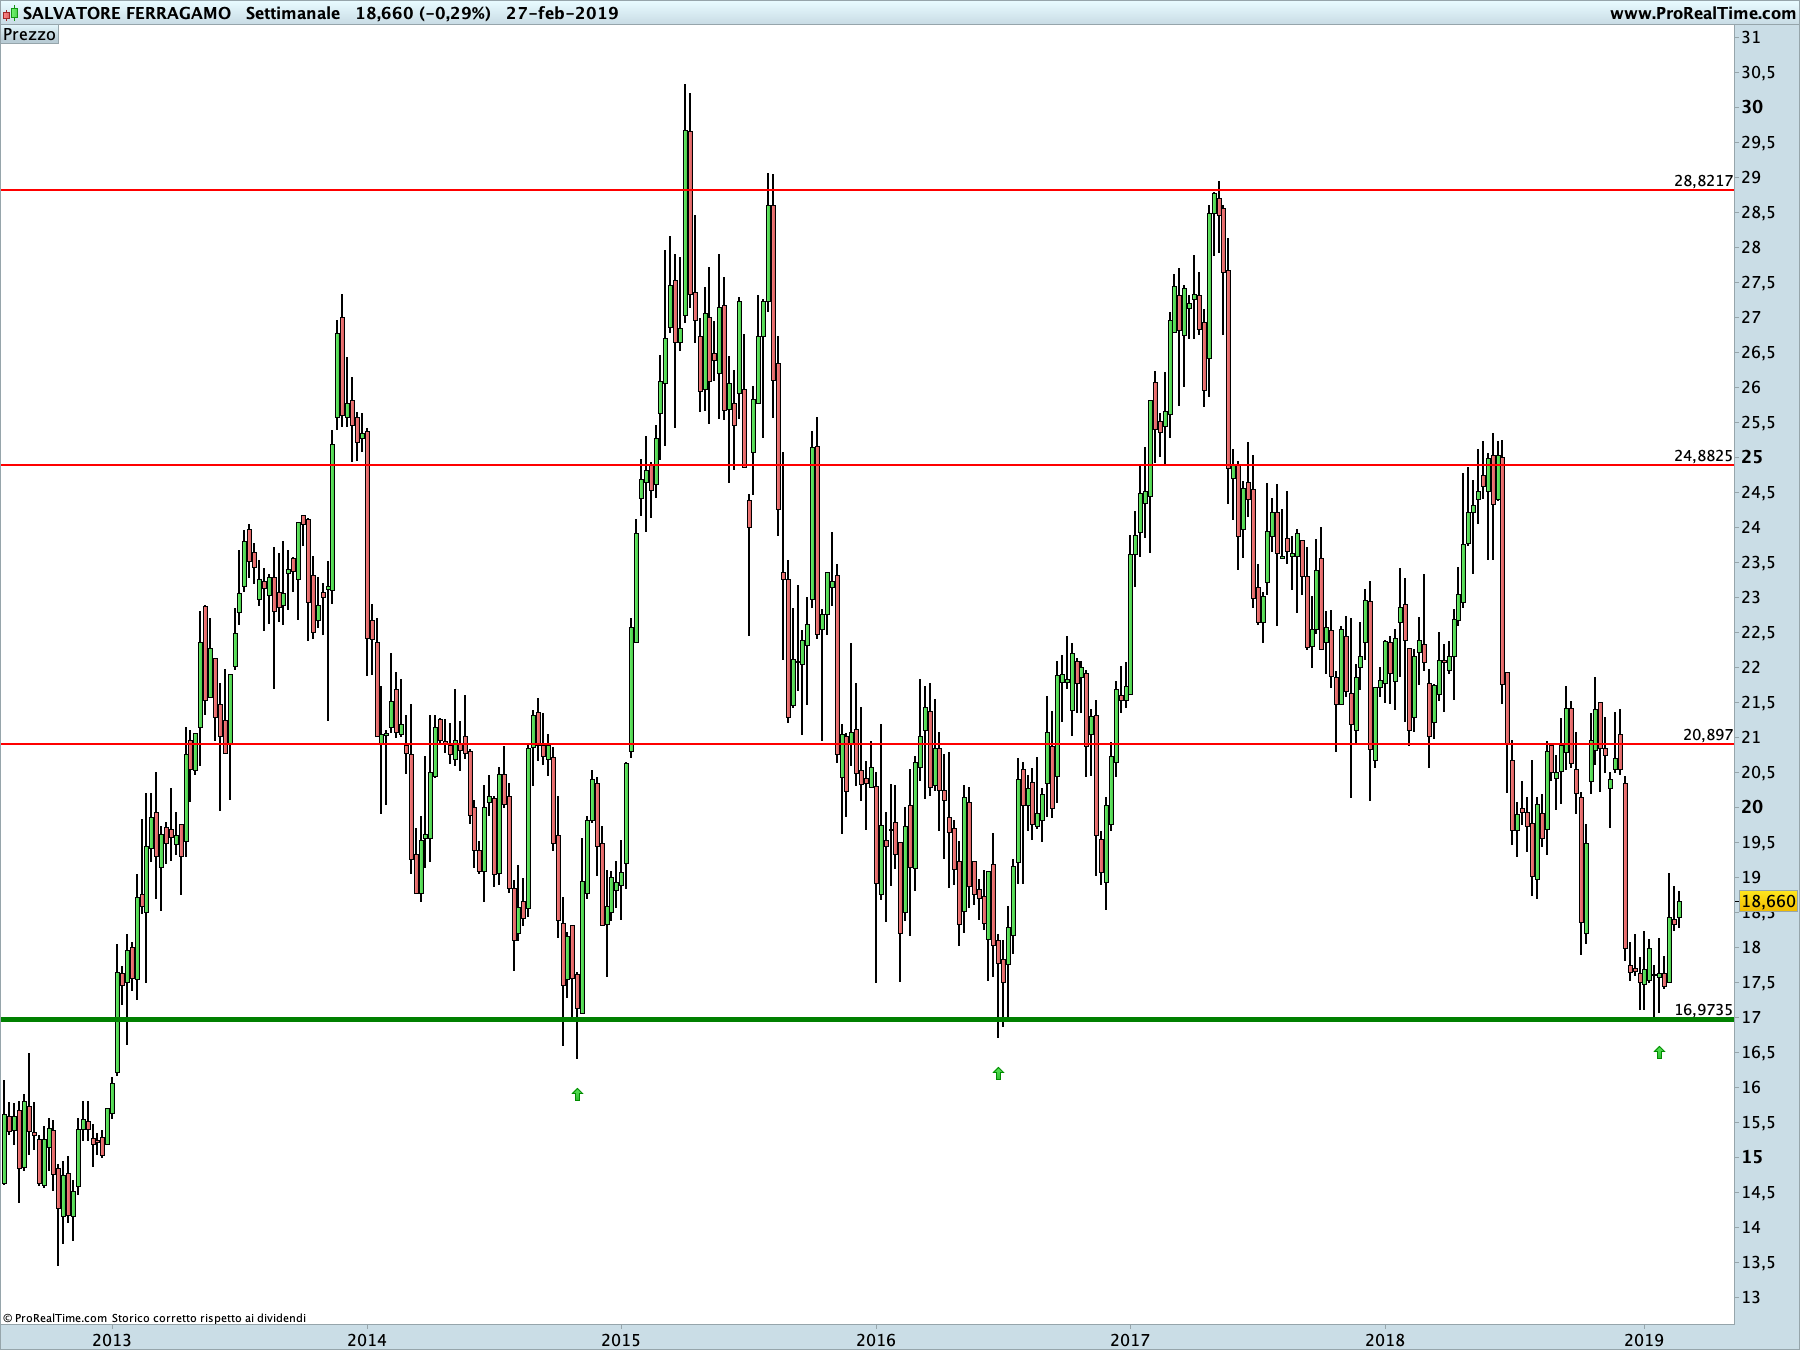The height and width of the screenshot is (1350, 1800).
Task: Click the 2015 year label on time axis
Action: coord(621,1339)
